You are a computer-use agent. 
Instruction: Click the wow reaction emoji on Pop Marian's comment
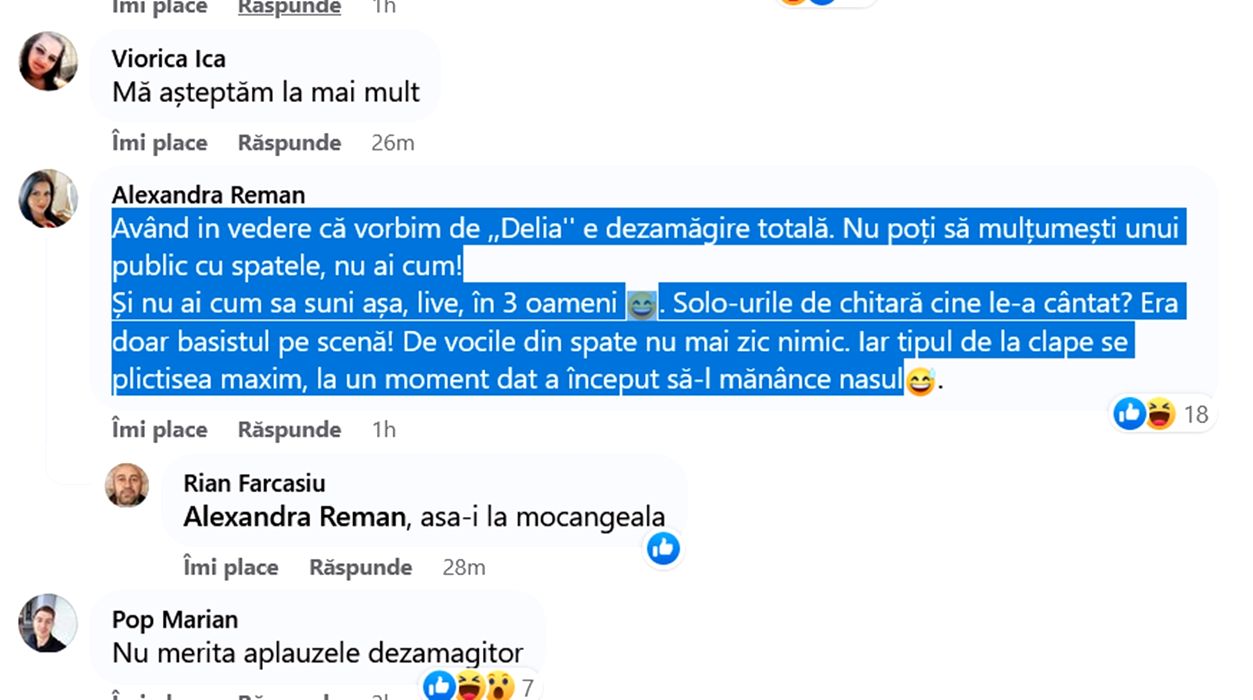(x=499, y=686)
